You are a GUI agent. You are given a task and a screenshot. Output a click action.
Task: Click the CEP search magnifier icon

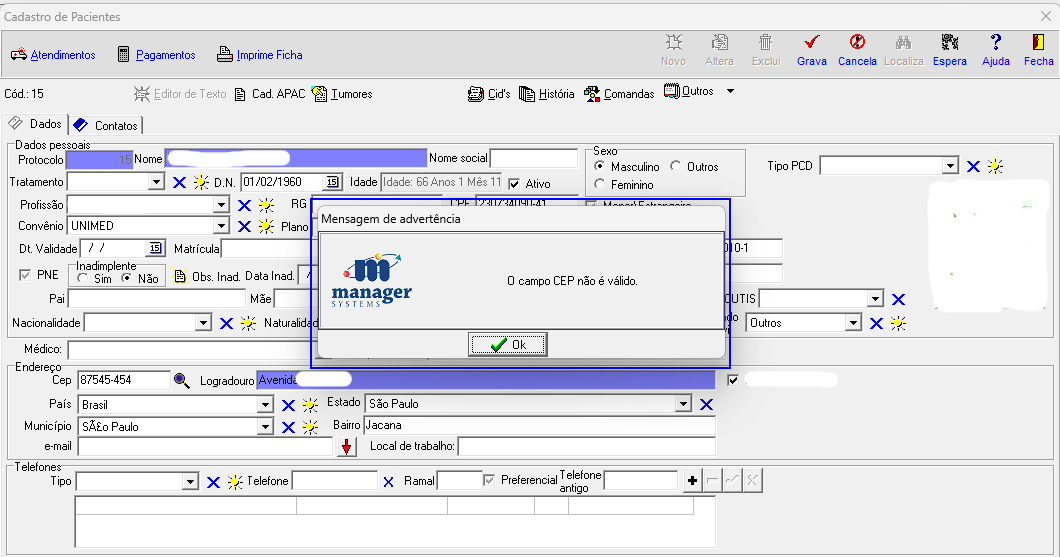coord(181,380)
